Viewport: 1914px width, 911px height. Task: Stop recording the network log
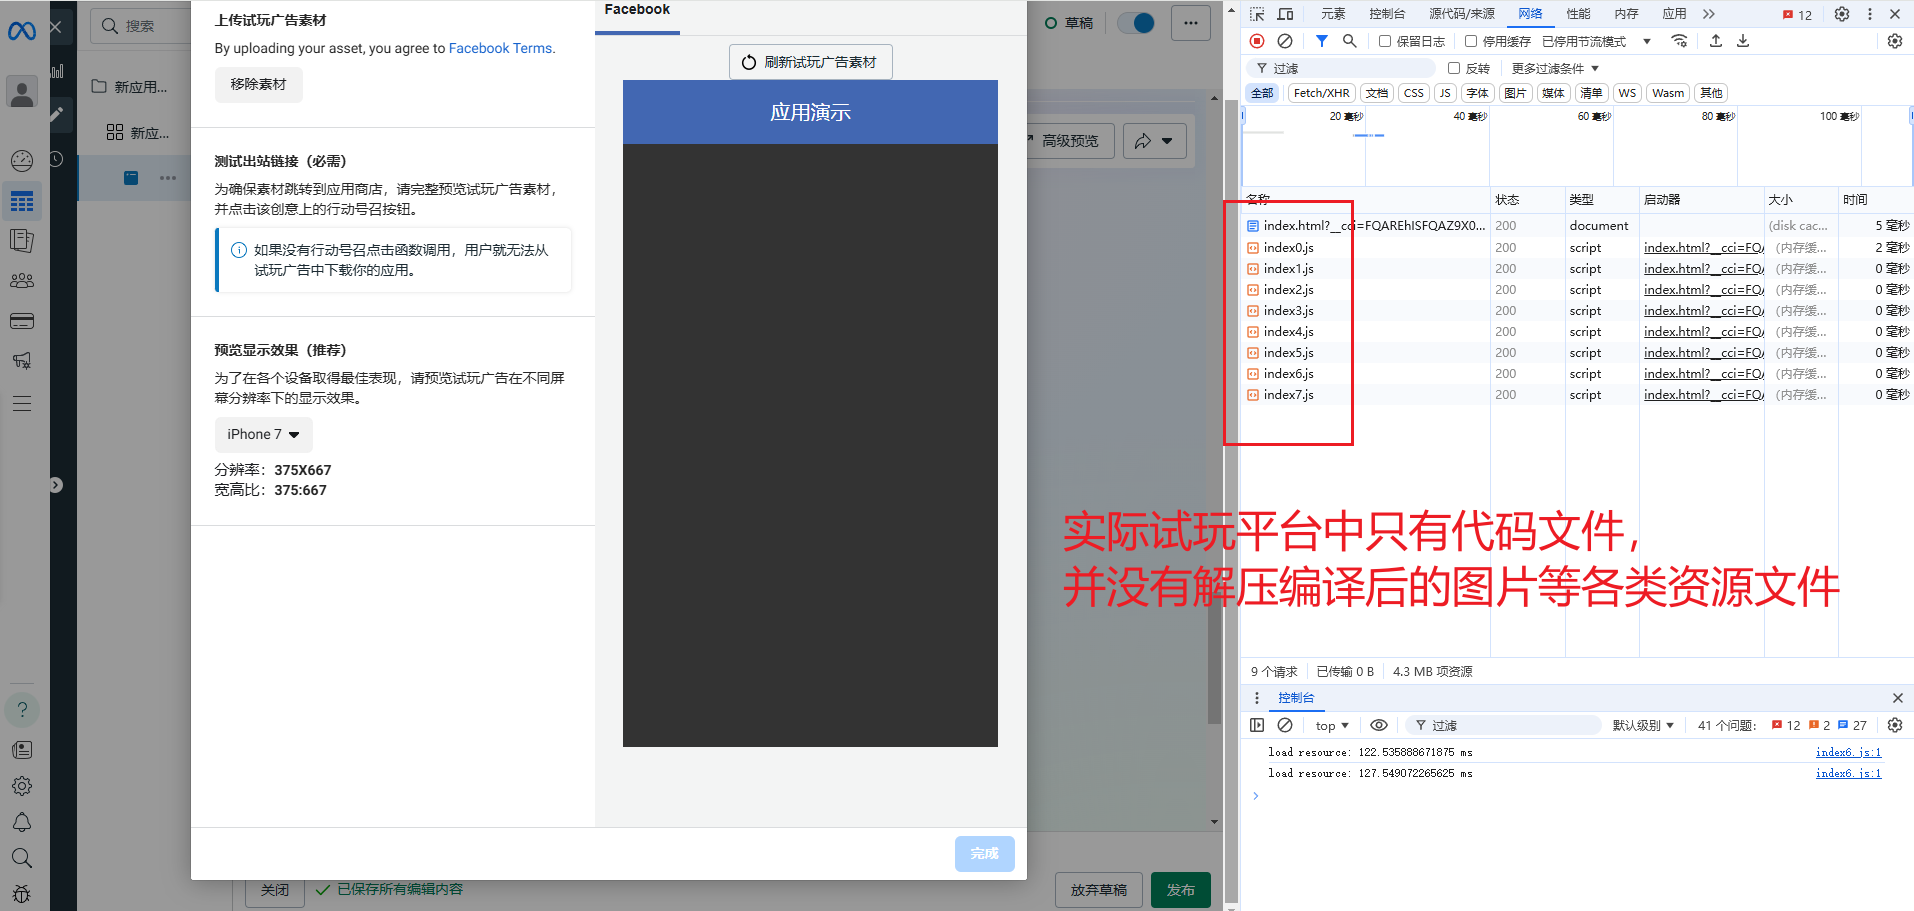(1257, 41)
